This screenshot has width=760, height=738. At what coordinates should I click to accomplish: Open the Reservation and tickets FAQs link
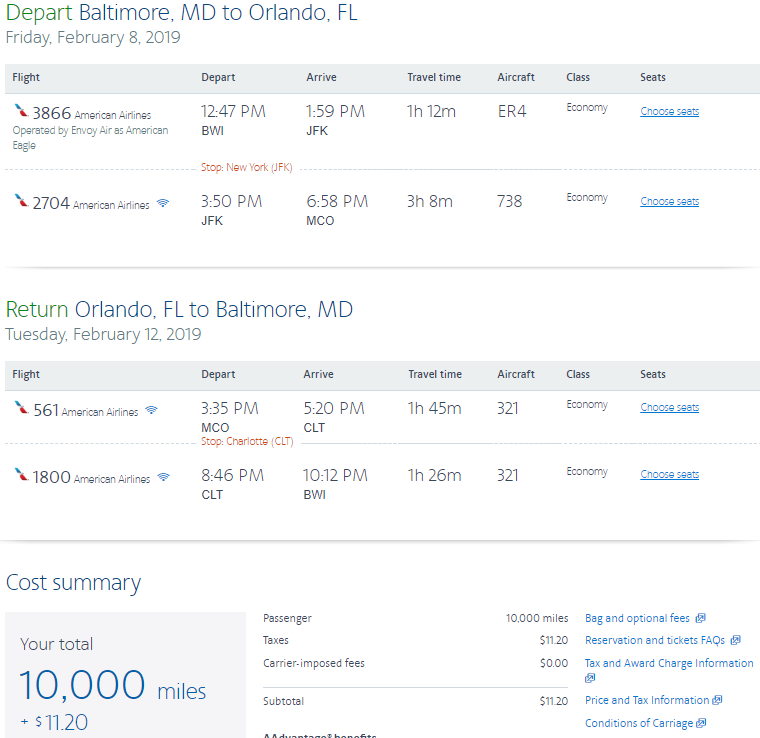click(x=654, y=641)
